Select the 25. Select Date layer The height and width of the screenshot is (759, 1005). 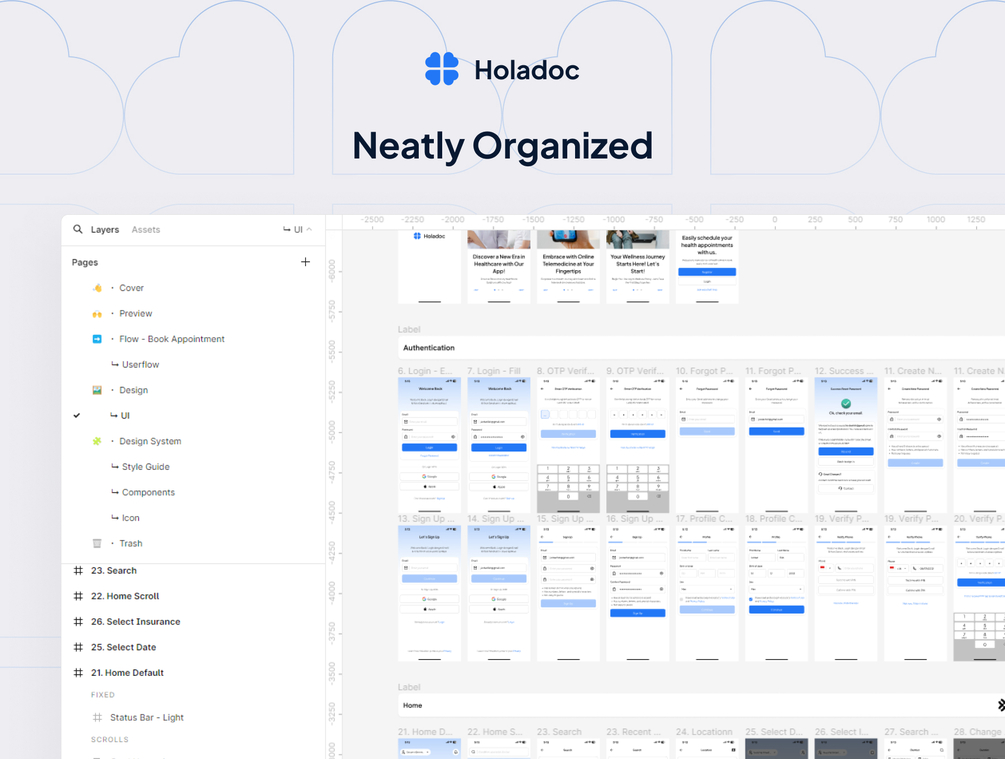tap(124, 647)
